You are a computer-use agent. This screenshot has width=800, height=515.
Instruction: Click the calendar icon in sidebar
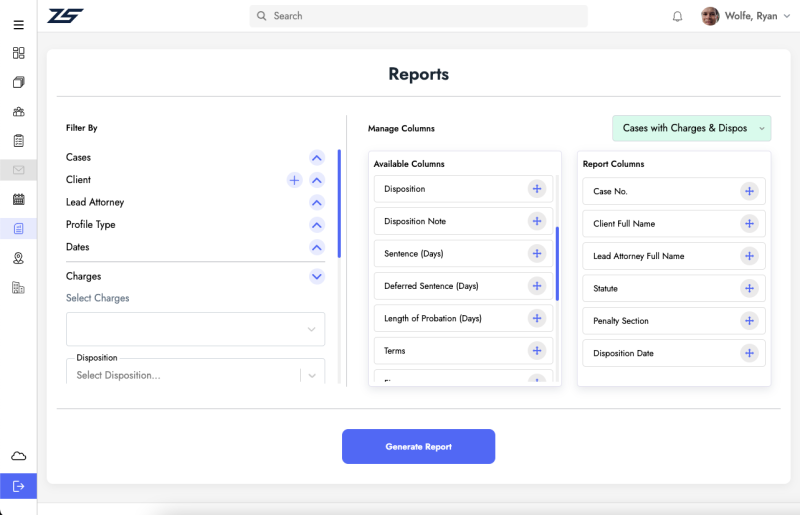[x=18, y=199]
